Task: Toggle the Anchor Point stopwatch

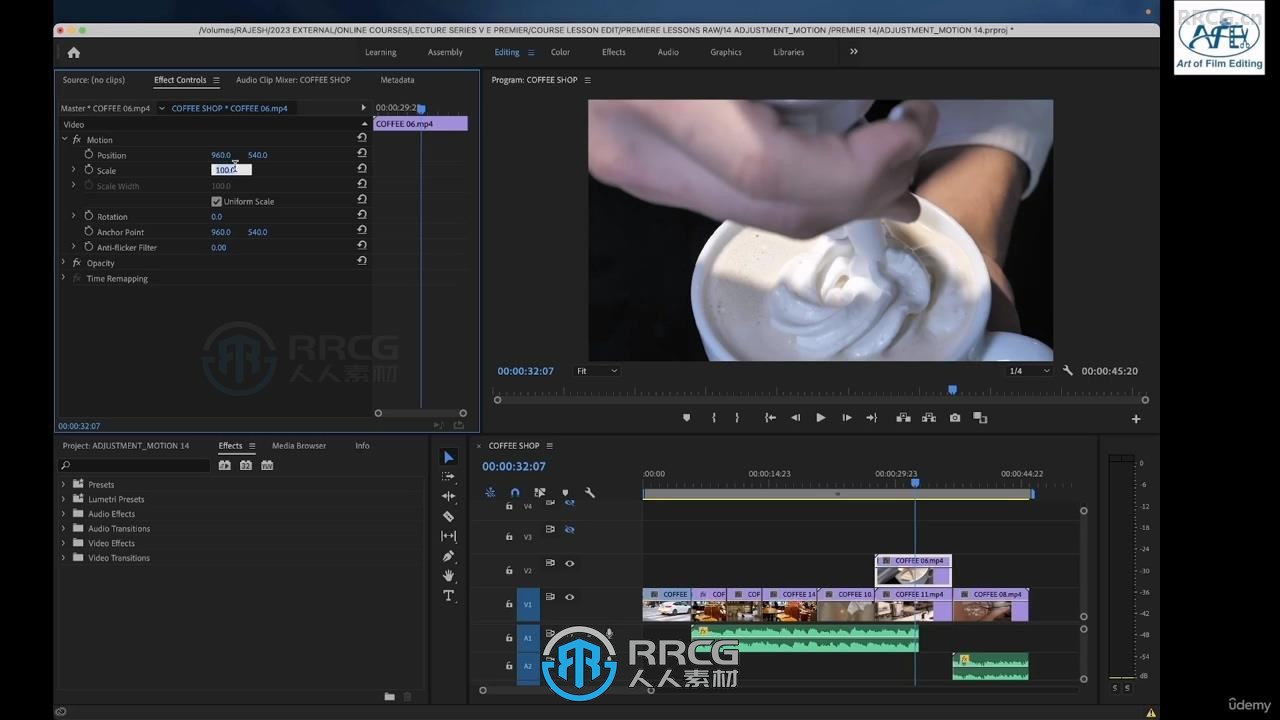Action: [x=89, y=232]
